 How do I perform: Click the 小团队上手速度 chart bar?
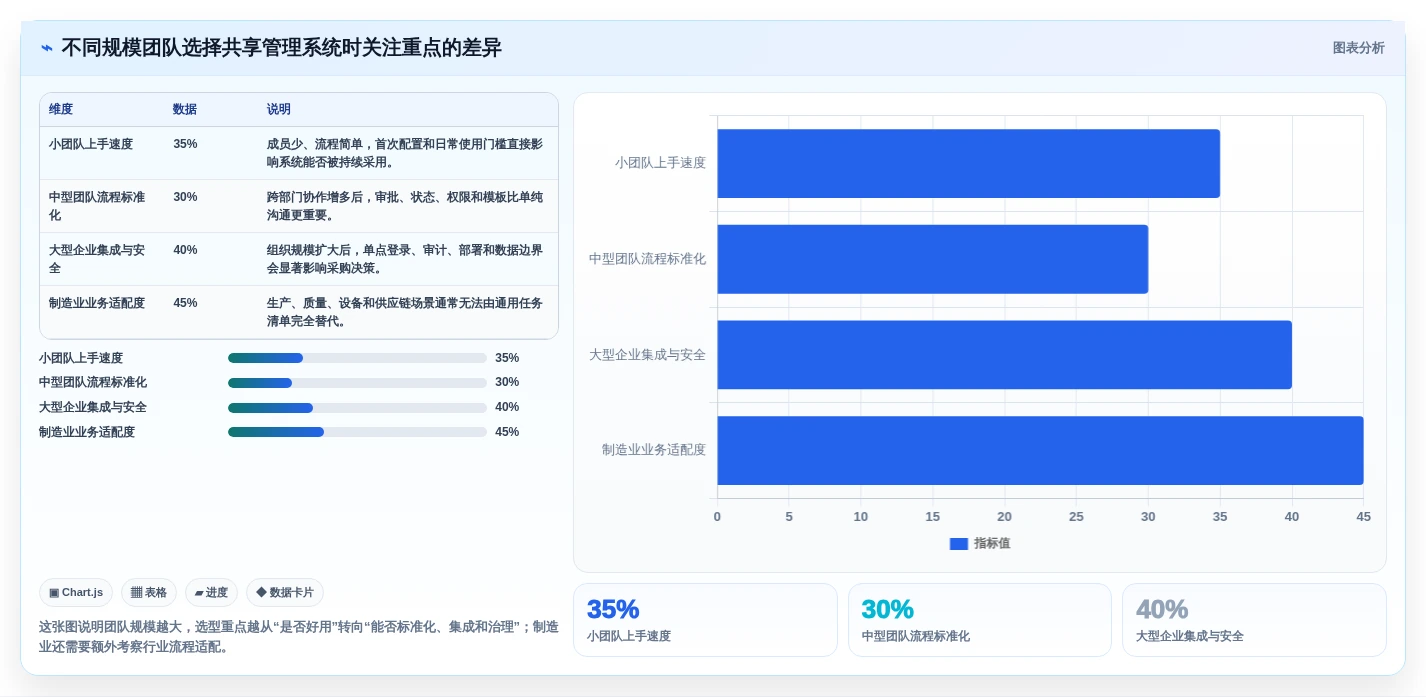(968, 163)
